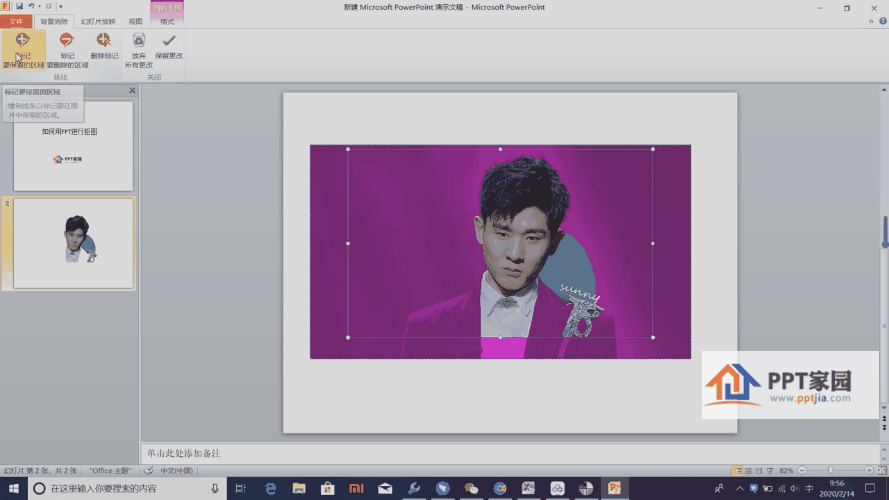Collapse the ribbon with the caret icon

click(871, 21)
